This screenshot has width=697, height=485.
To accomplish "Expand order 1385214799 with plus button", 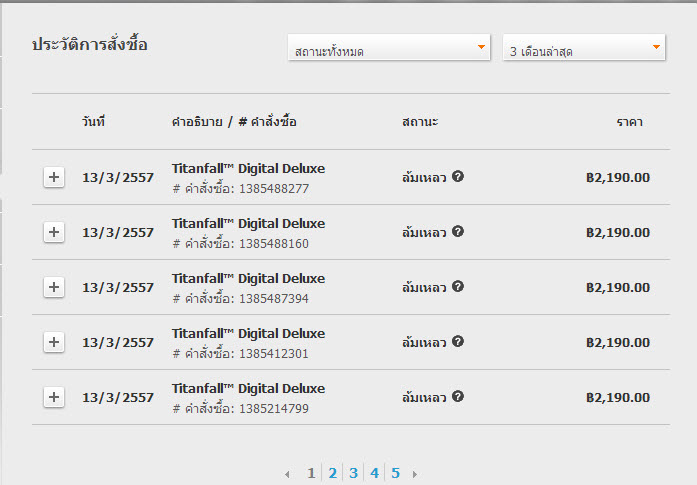I will 54,397.
